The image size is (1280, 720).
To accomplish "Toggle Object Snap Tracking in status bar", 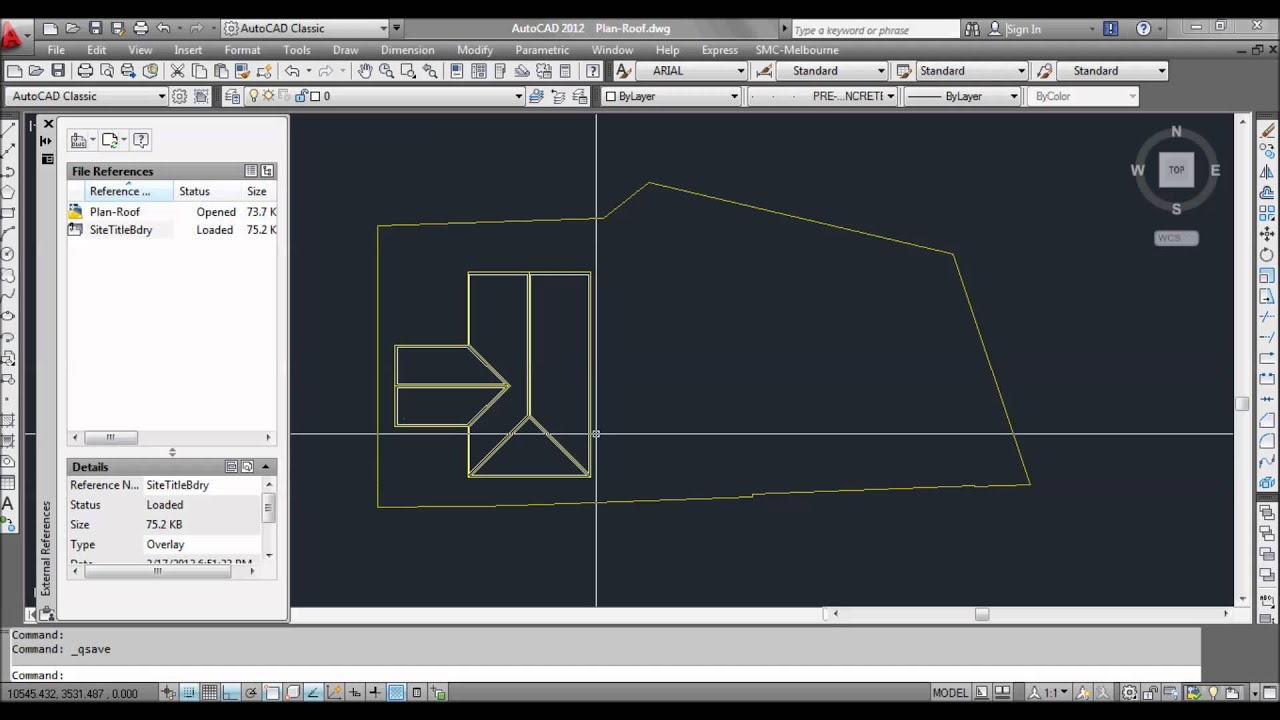I will coord(313,692).
